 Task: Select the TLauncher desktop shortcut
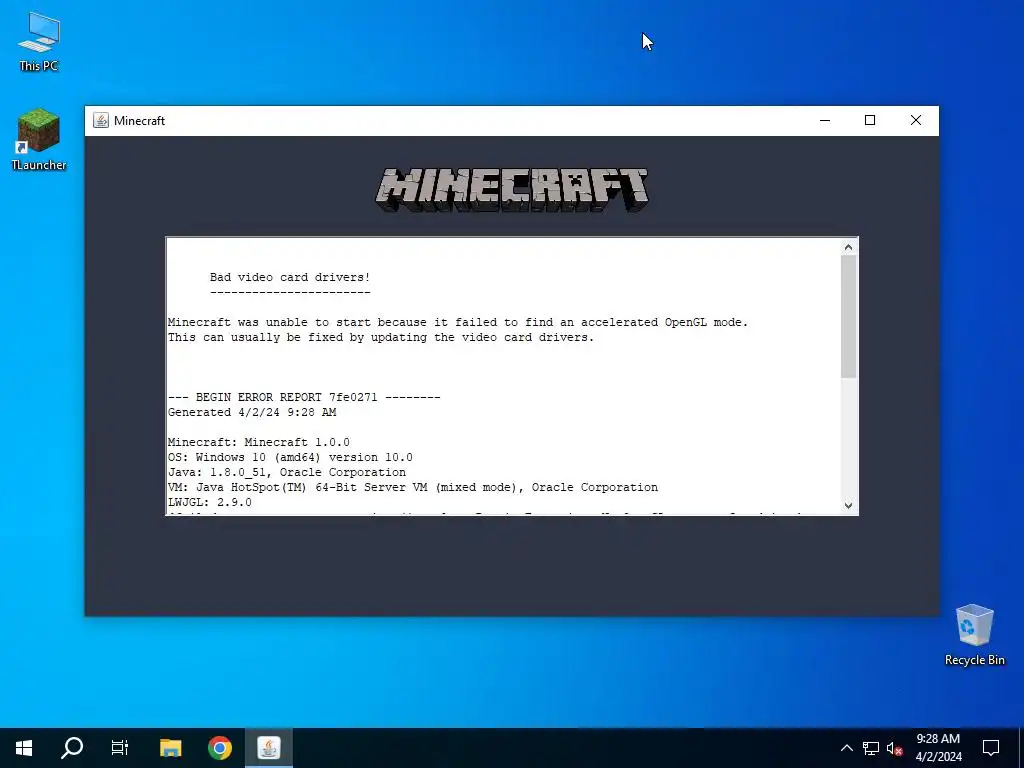tap(39, 140)
